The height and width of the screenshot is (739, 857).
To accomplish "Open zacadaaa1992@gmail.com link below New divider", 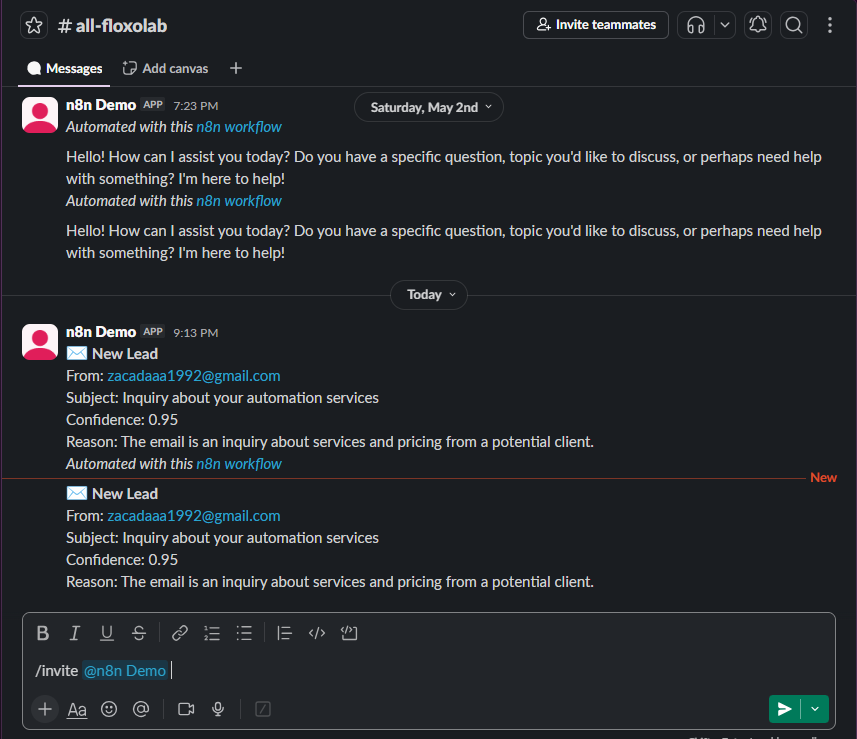I will pyautogui.click(x=193, y=516).
